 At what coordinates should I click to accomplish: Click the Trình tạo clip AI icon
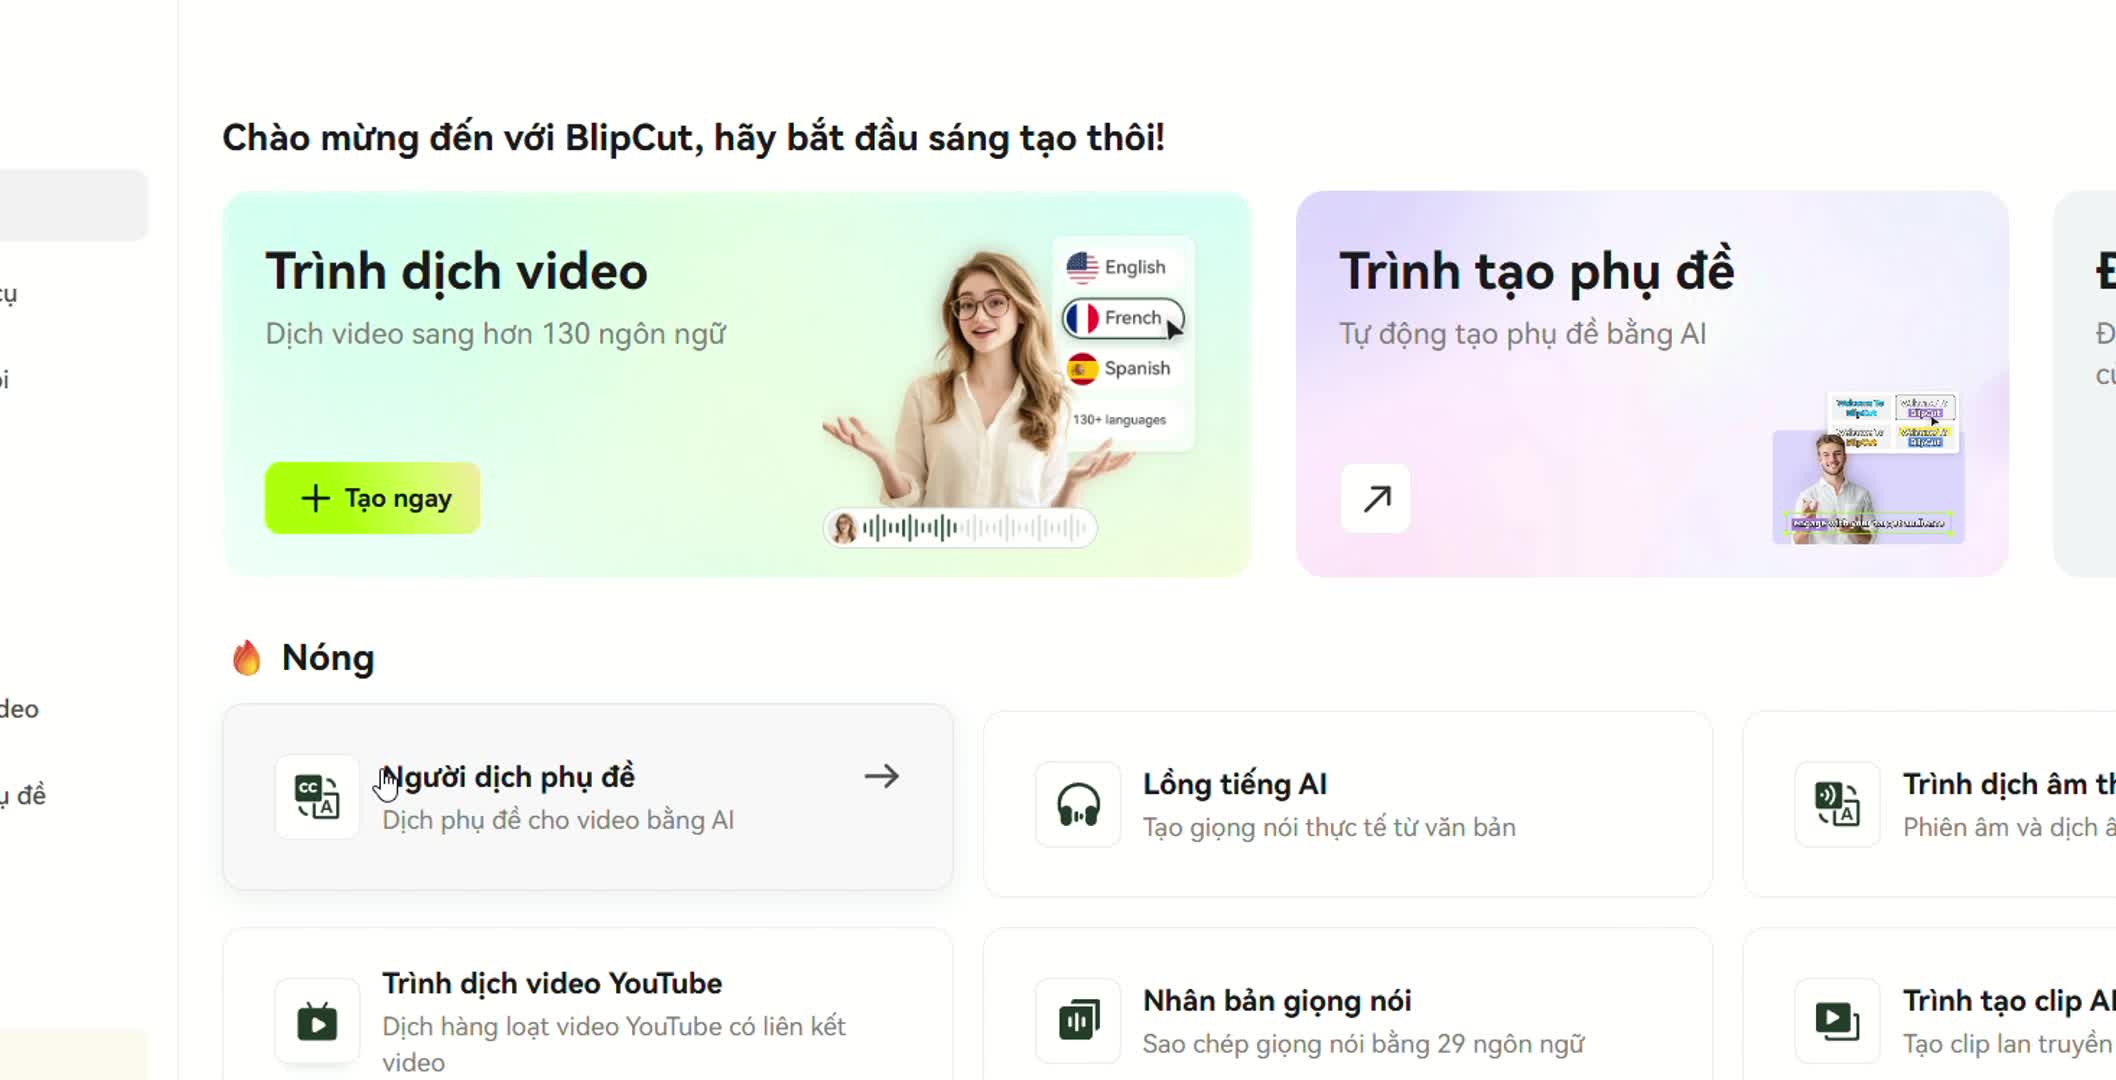pos(1837,1020)
